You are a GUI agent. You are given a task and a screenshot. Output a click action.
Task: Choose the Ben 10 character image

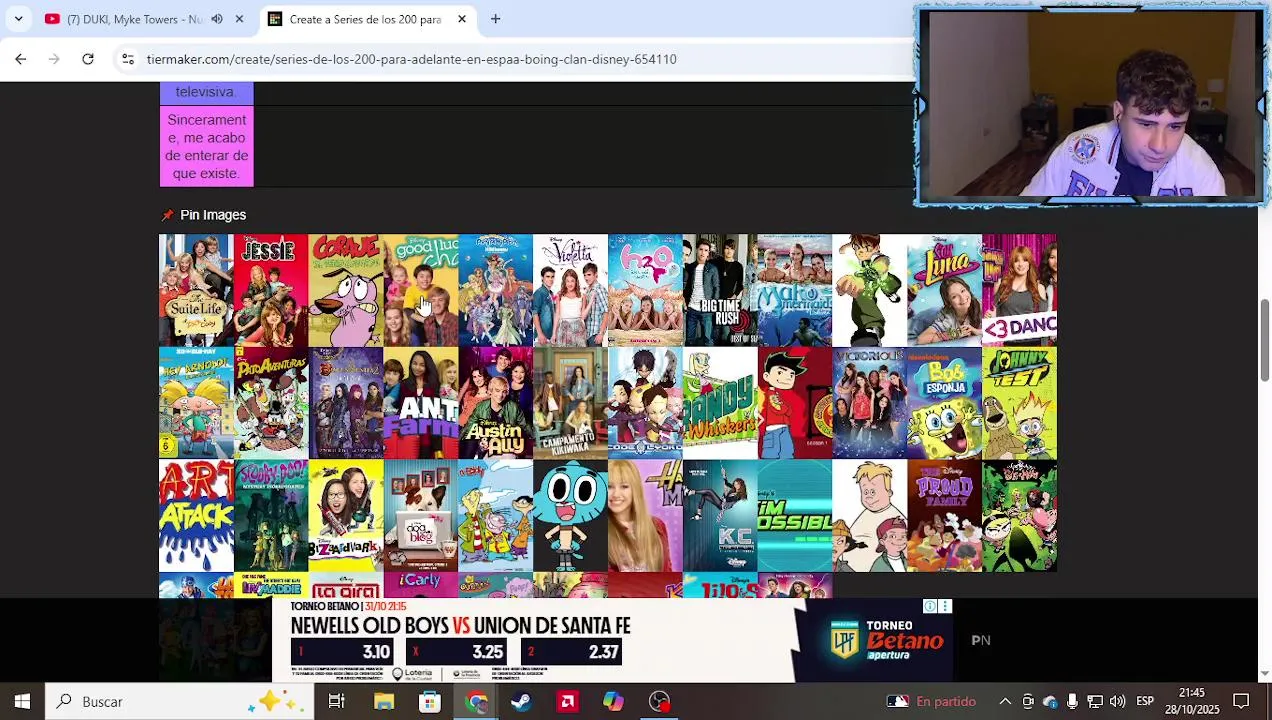[x=870, y=290]
